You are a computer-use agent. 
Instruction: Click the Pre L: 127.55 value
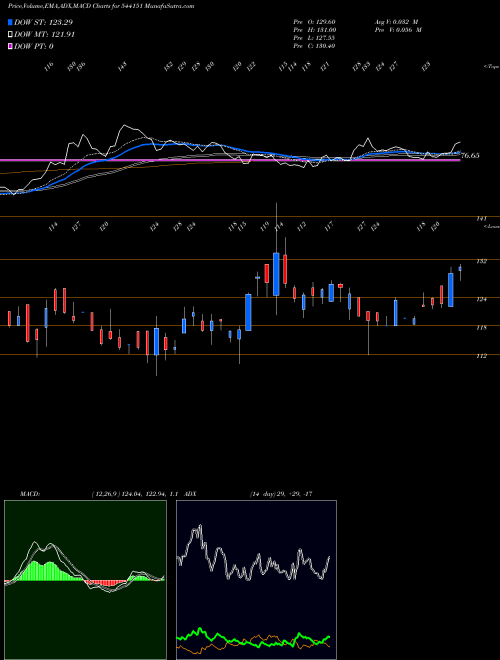pyautogui.click(x=314, y=38)
